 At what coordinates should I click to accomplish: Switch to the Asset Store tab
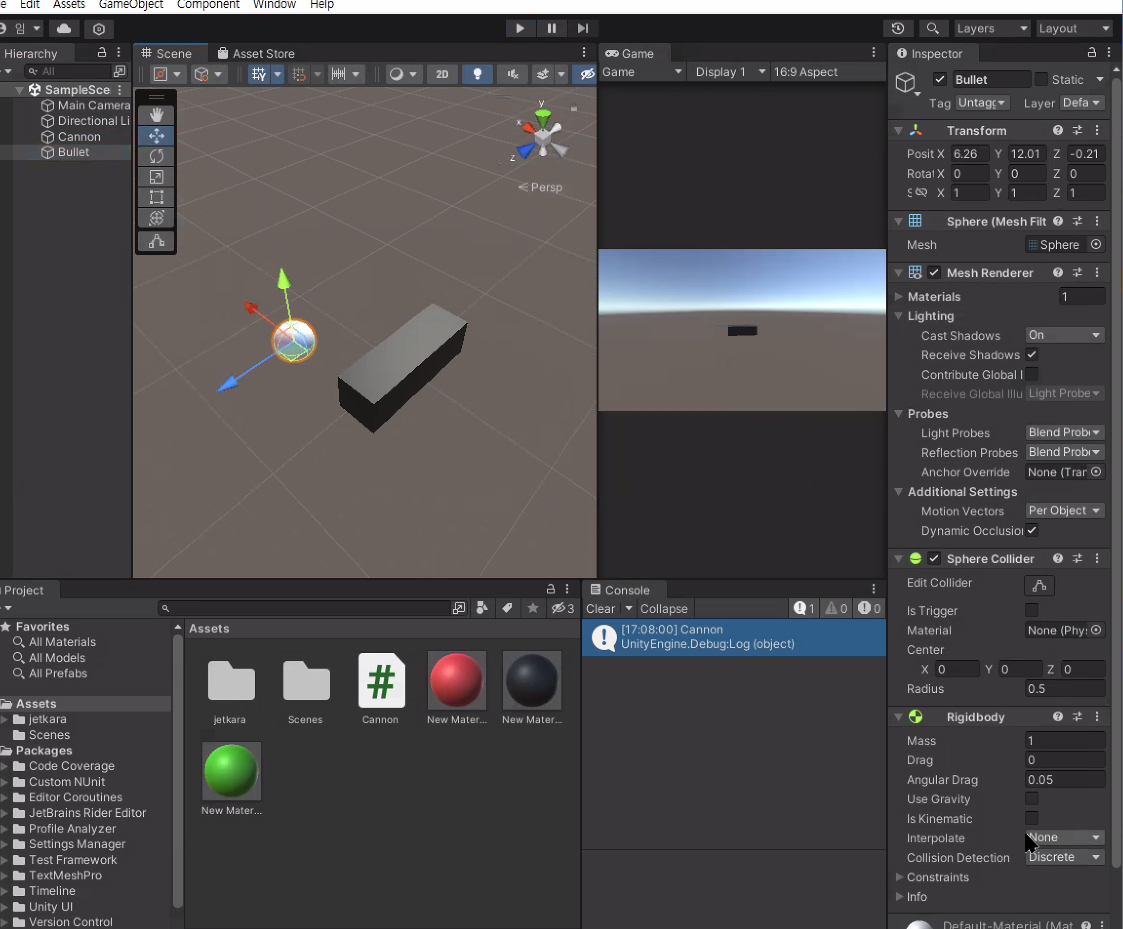click(256, 53)
